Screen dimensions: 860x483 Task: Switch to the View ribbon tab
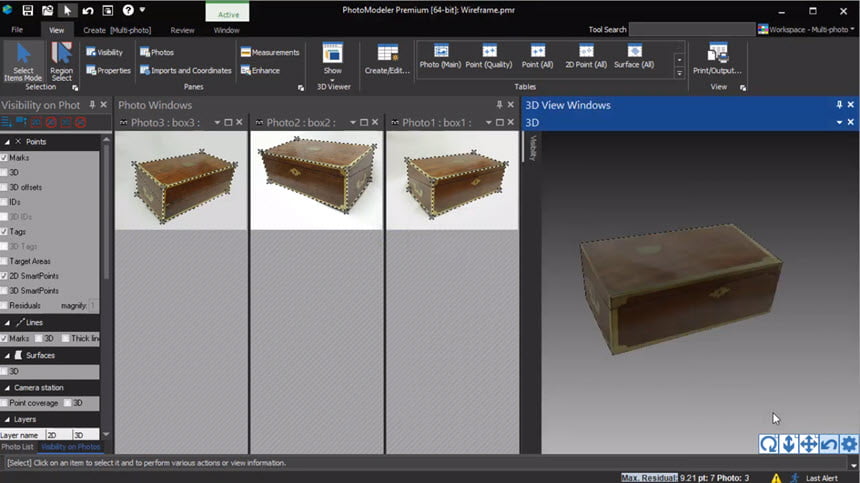point(56,30)
